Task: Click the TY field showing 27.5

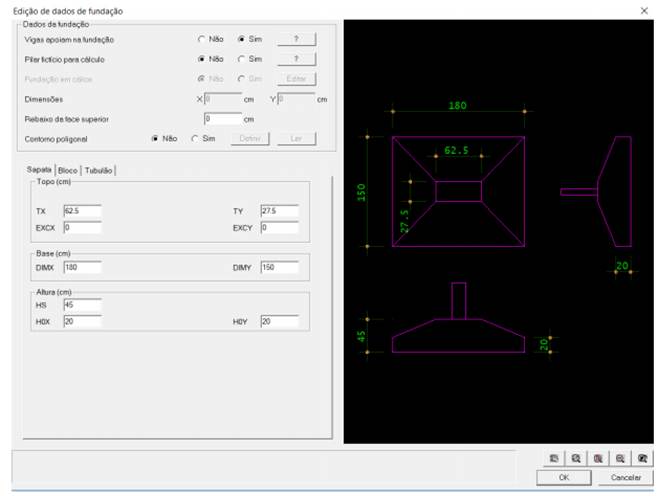Action: click(x=279, y=211)
